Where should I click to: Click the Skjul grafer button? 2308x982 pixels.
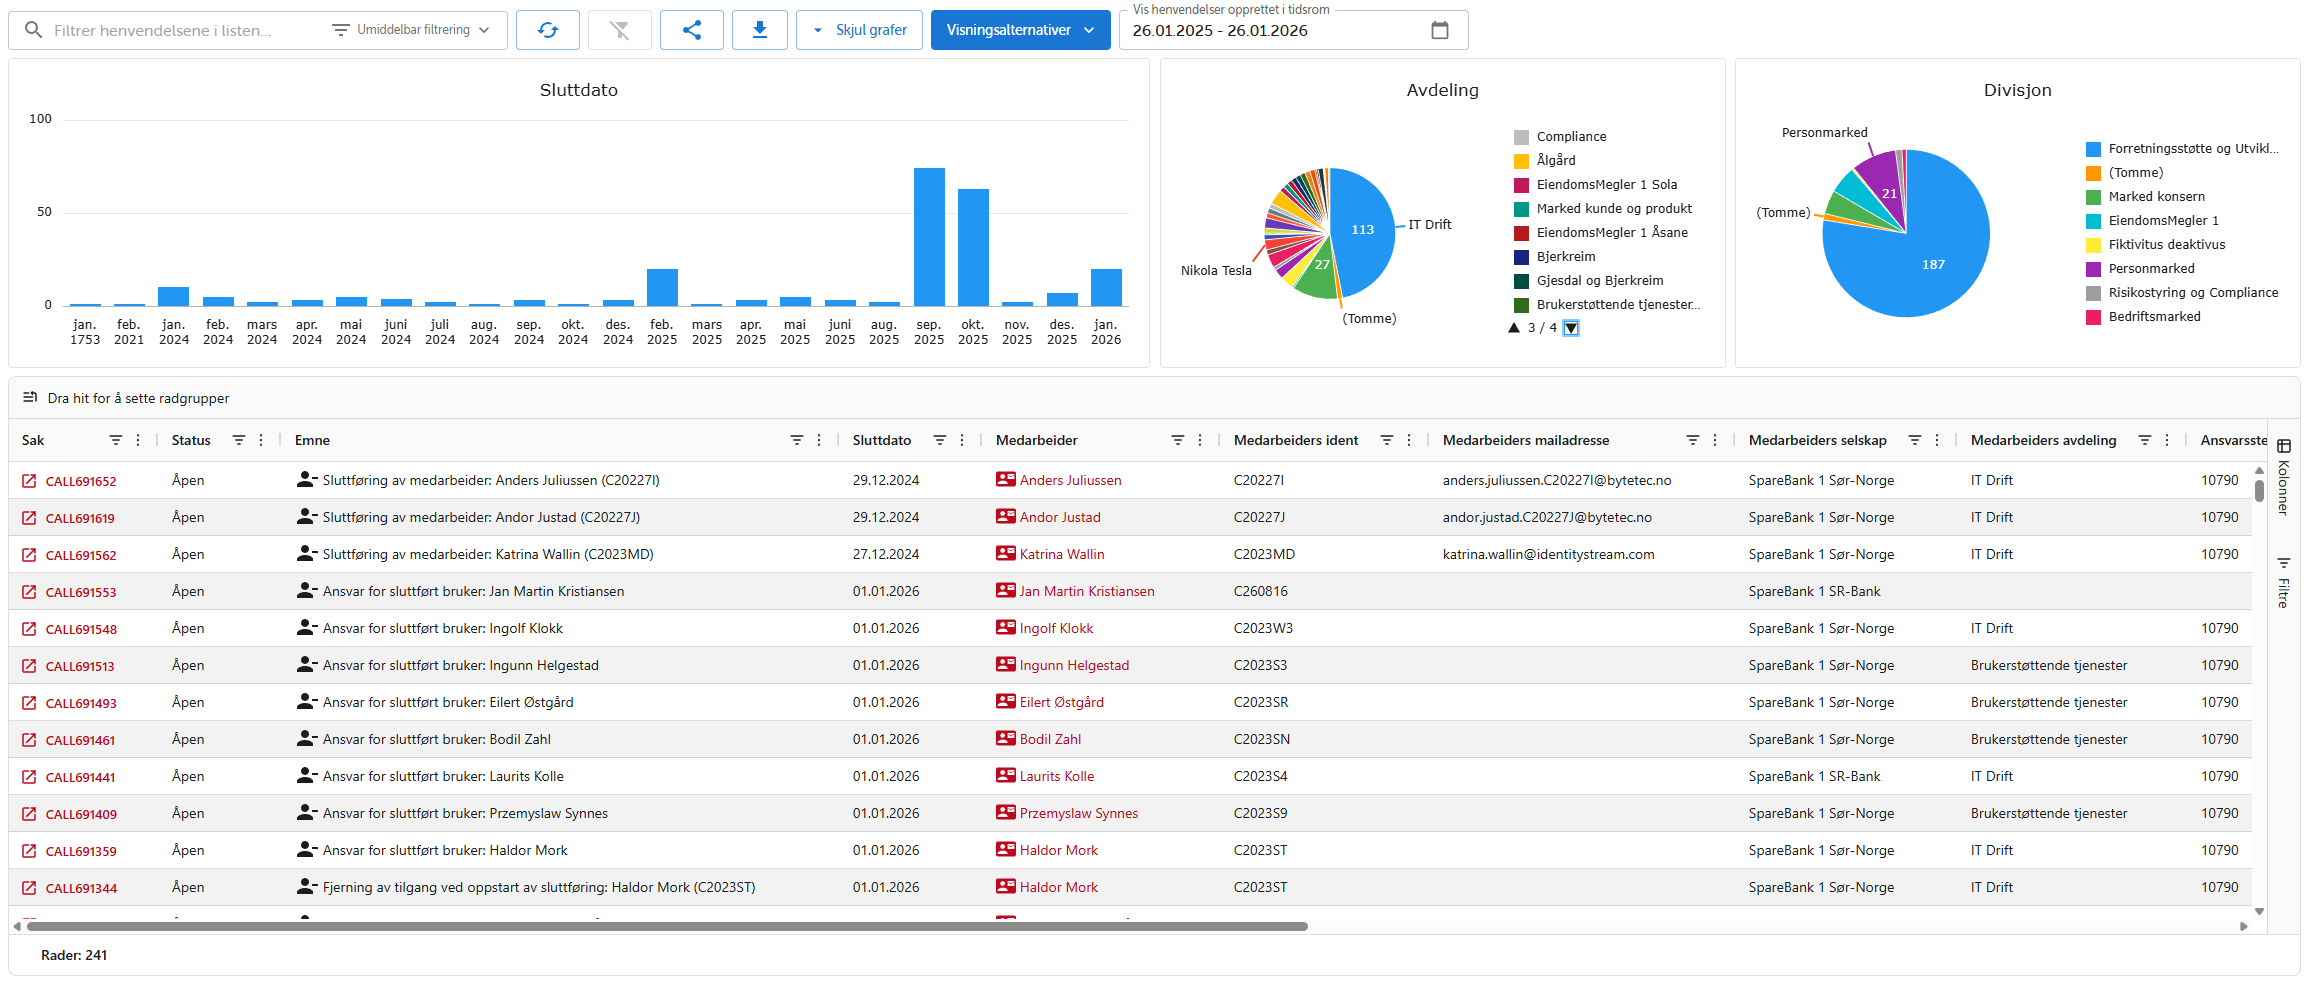(858, 29)
